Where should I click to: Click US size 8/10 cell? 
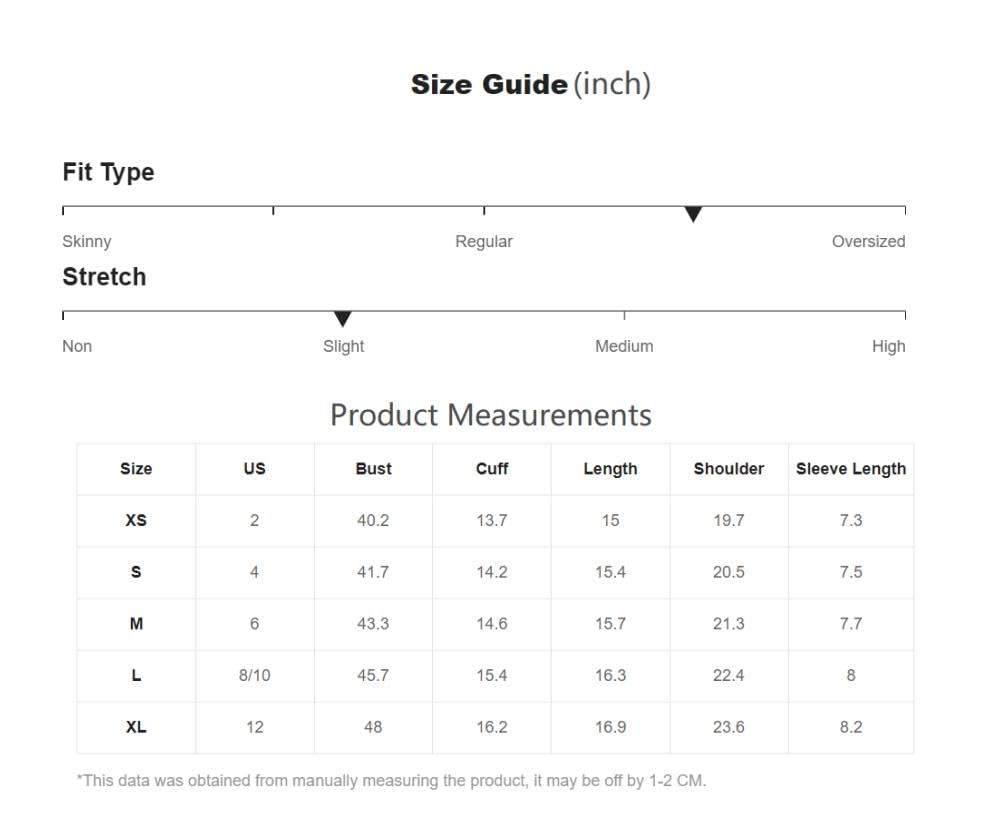tap(254, 675)
